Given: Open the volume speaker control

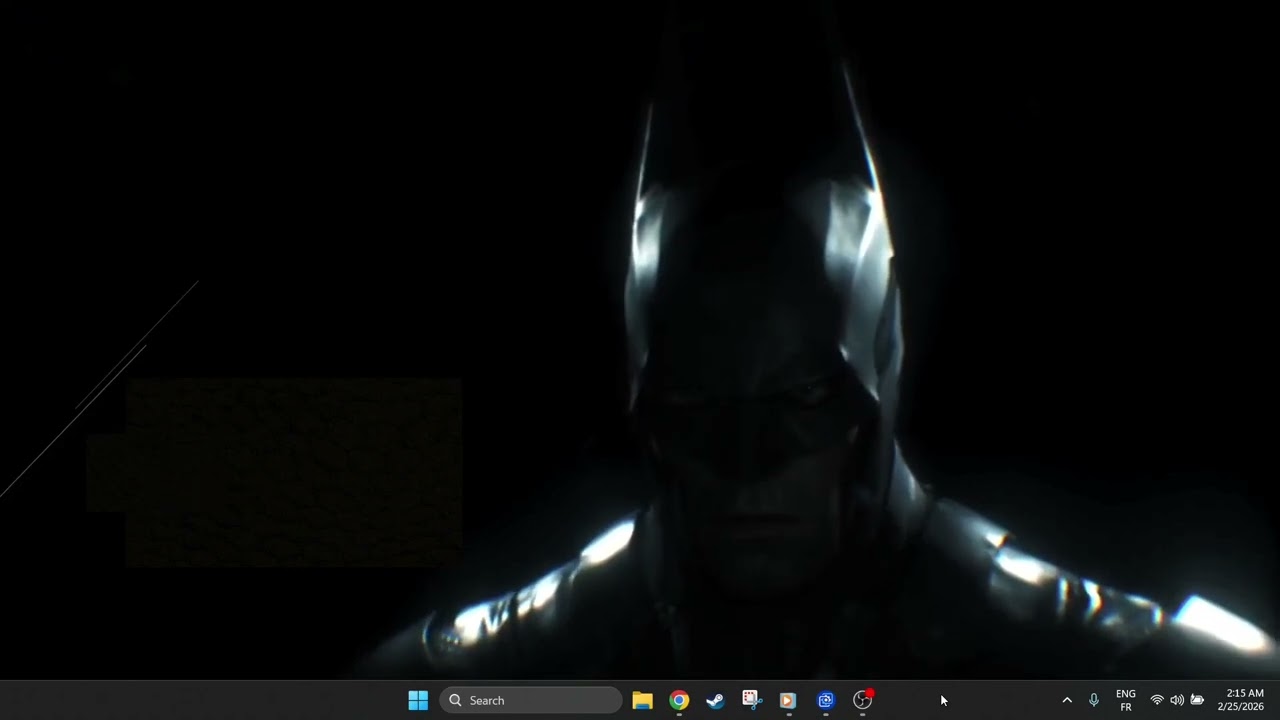Looking at the screenshot, I should 1177,700.
